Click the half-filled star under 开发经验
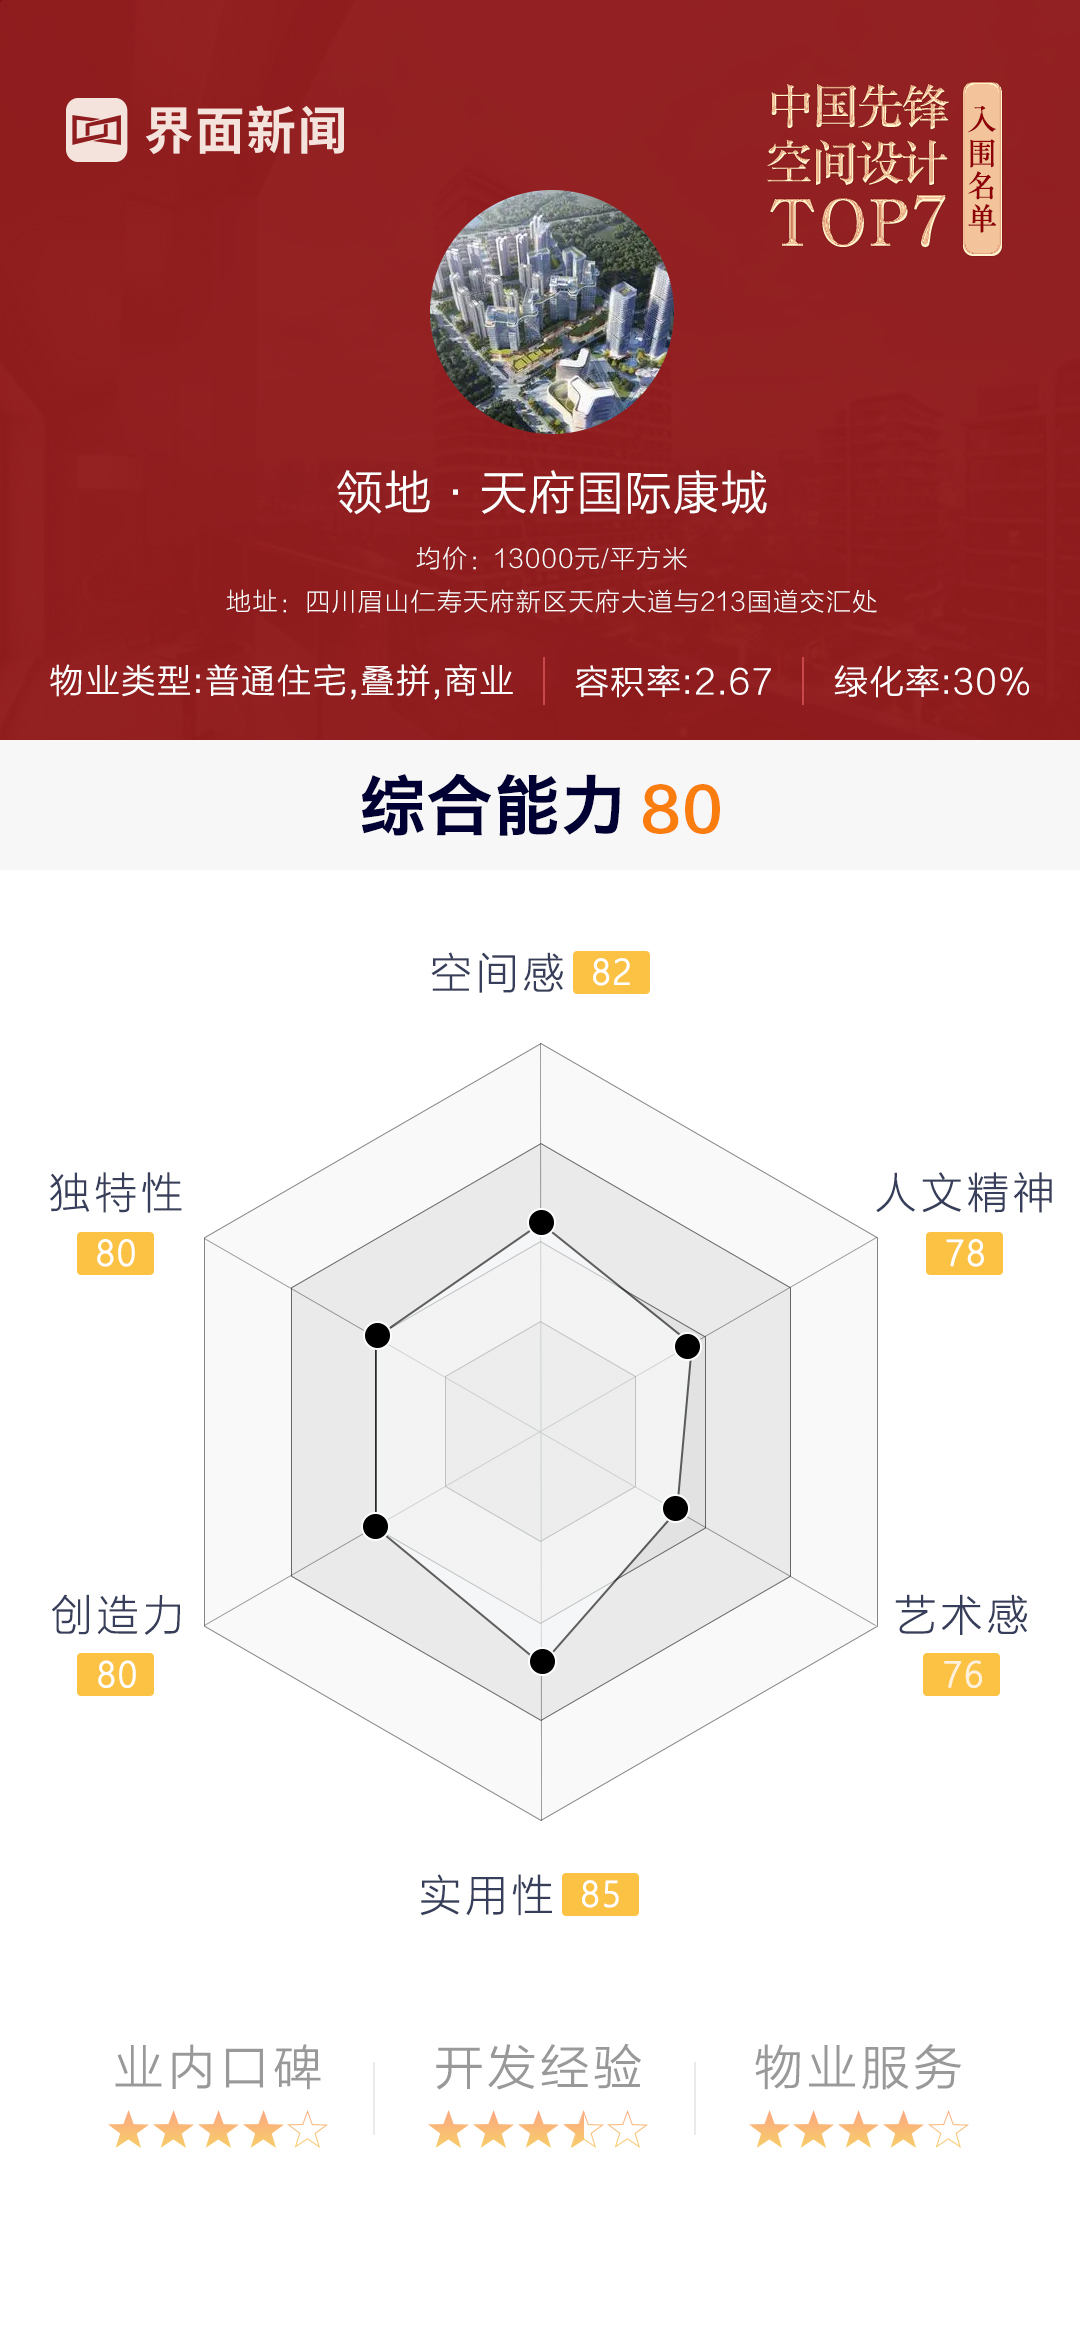 [x=582, y=2130]
